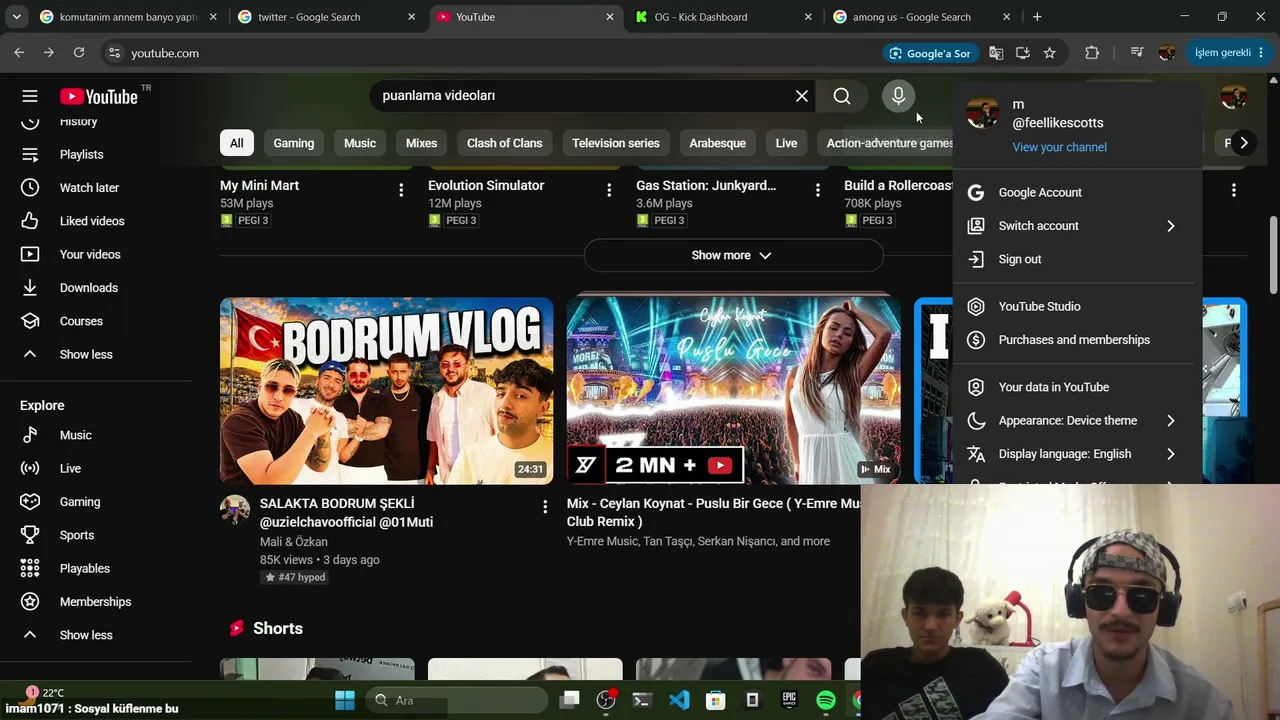
Task: Open the Windows Start menu
Action: tap(345, 700)
